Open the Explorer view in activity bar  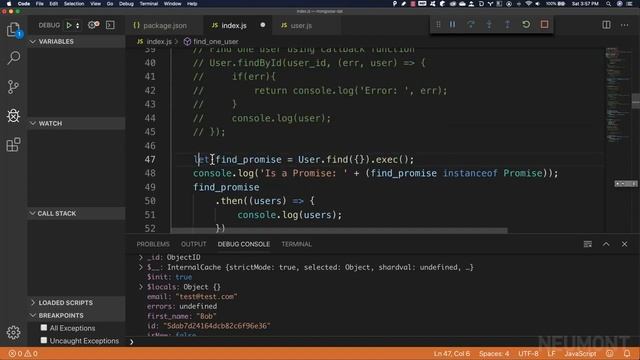(13, 29)
